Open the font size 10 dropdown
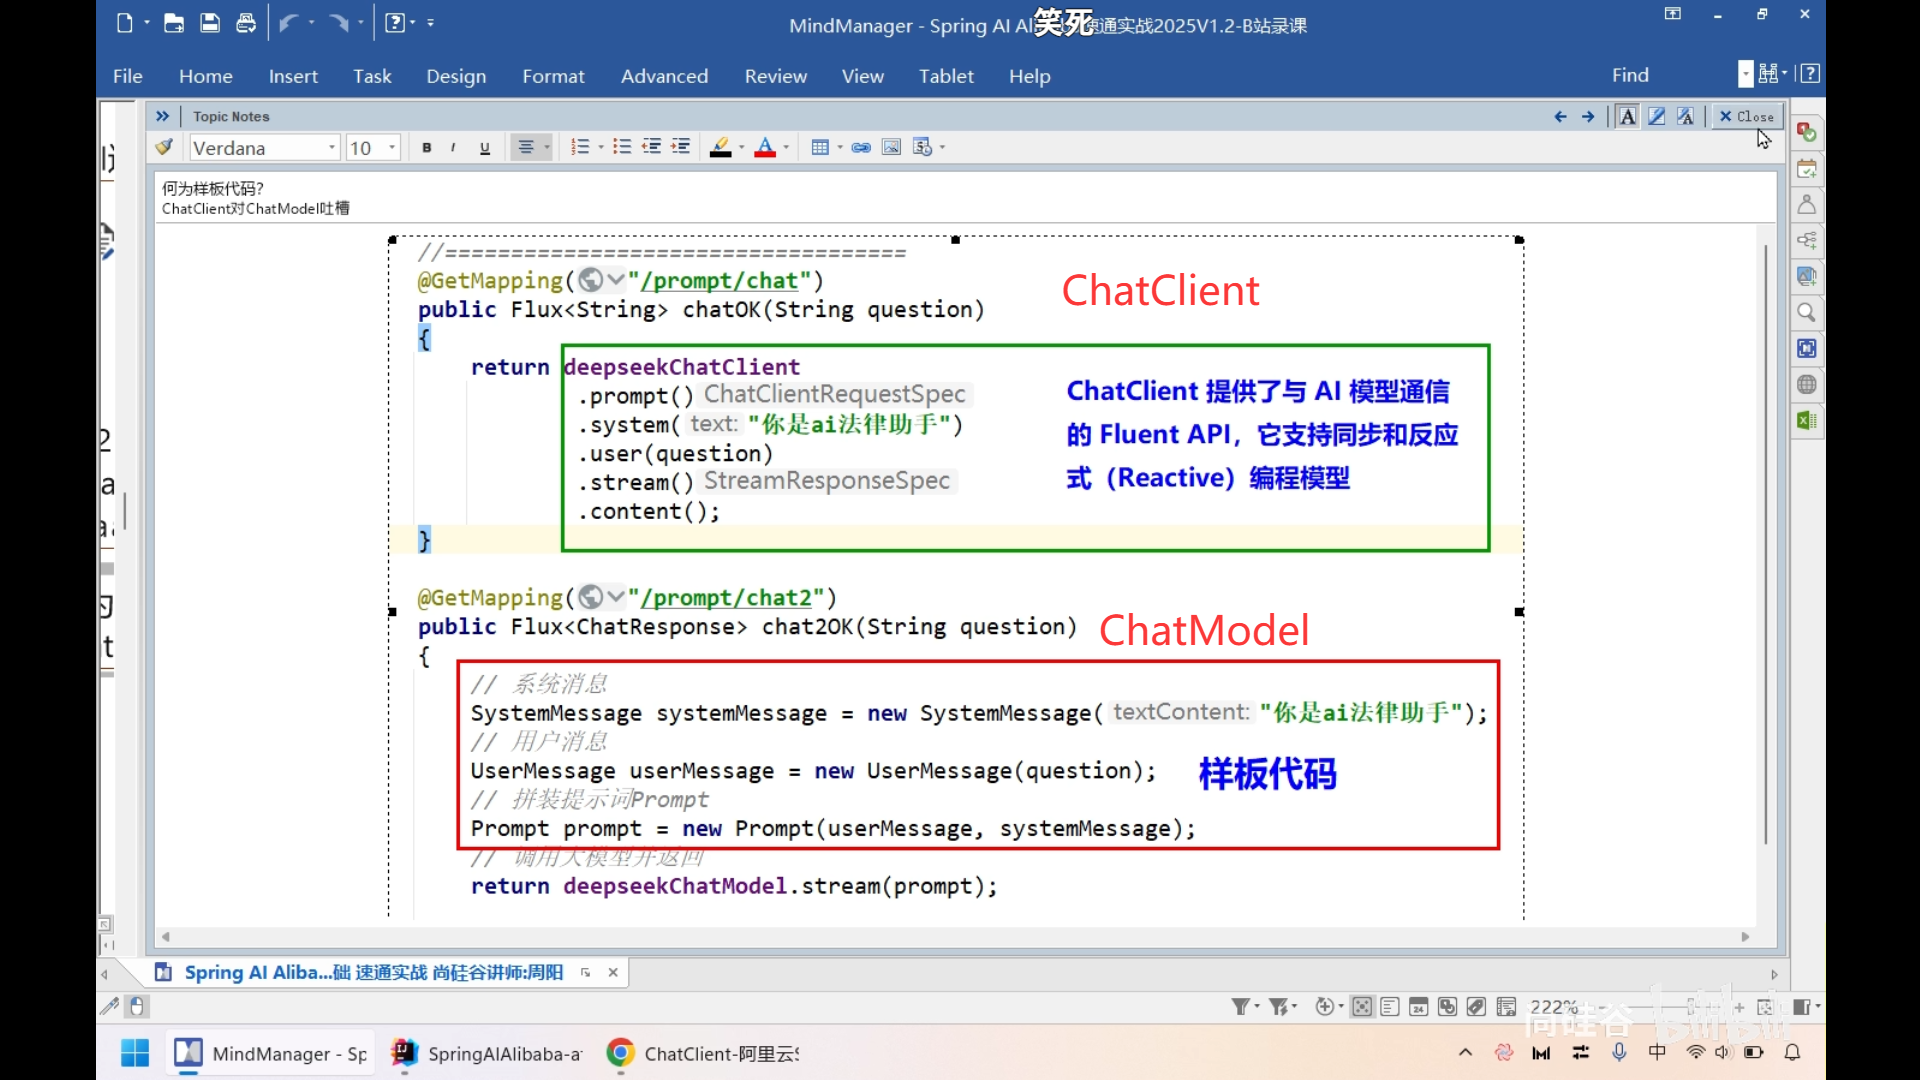The image size is (1920, 1080). (392, 148)
